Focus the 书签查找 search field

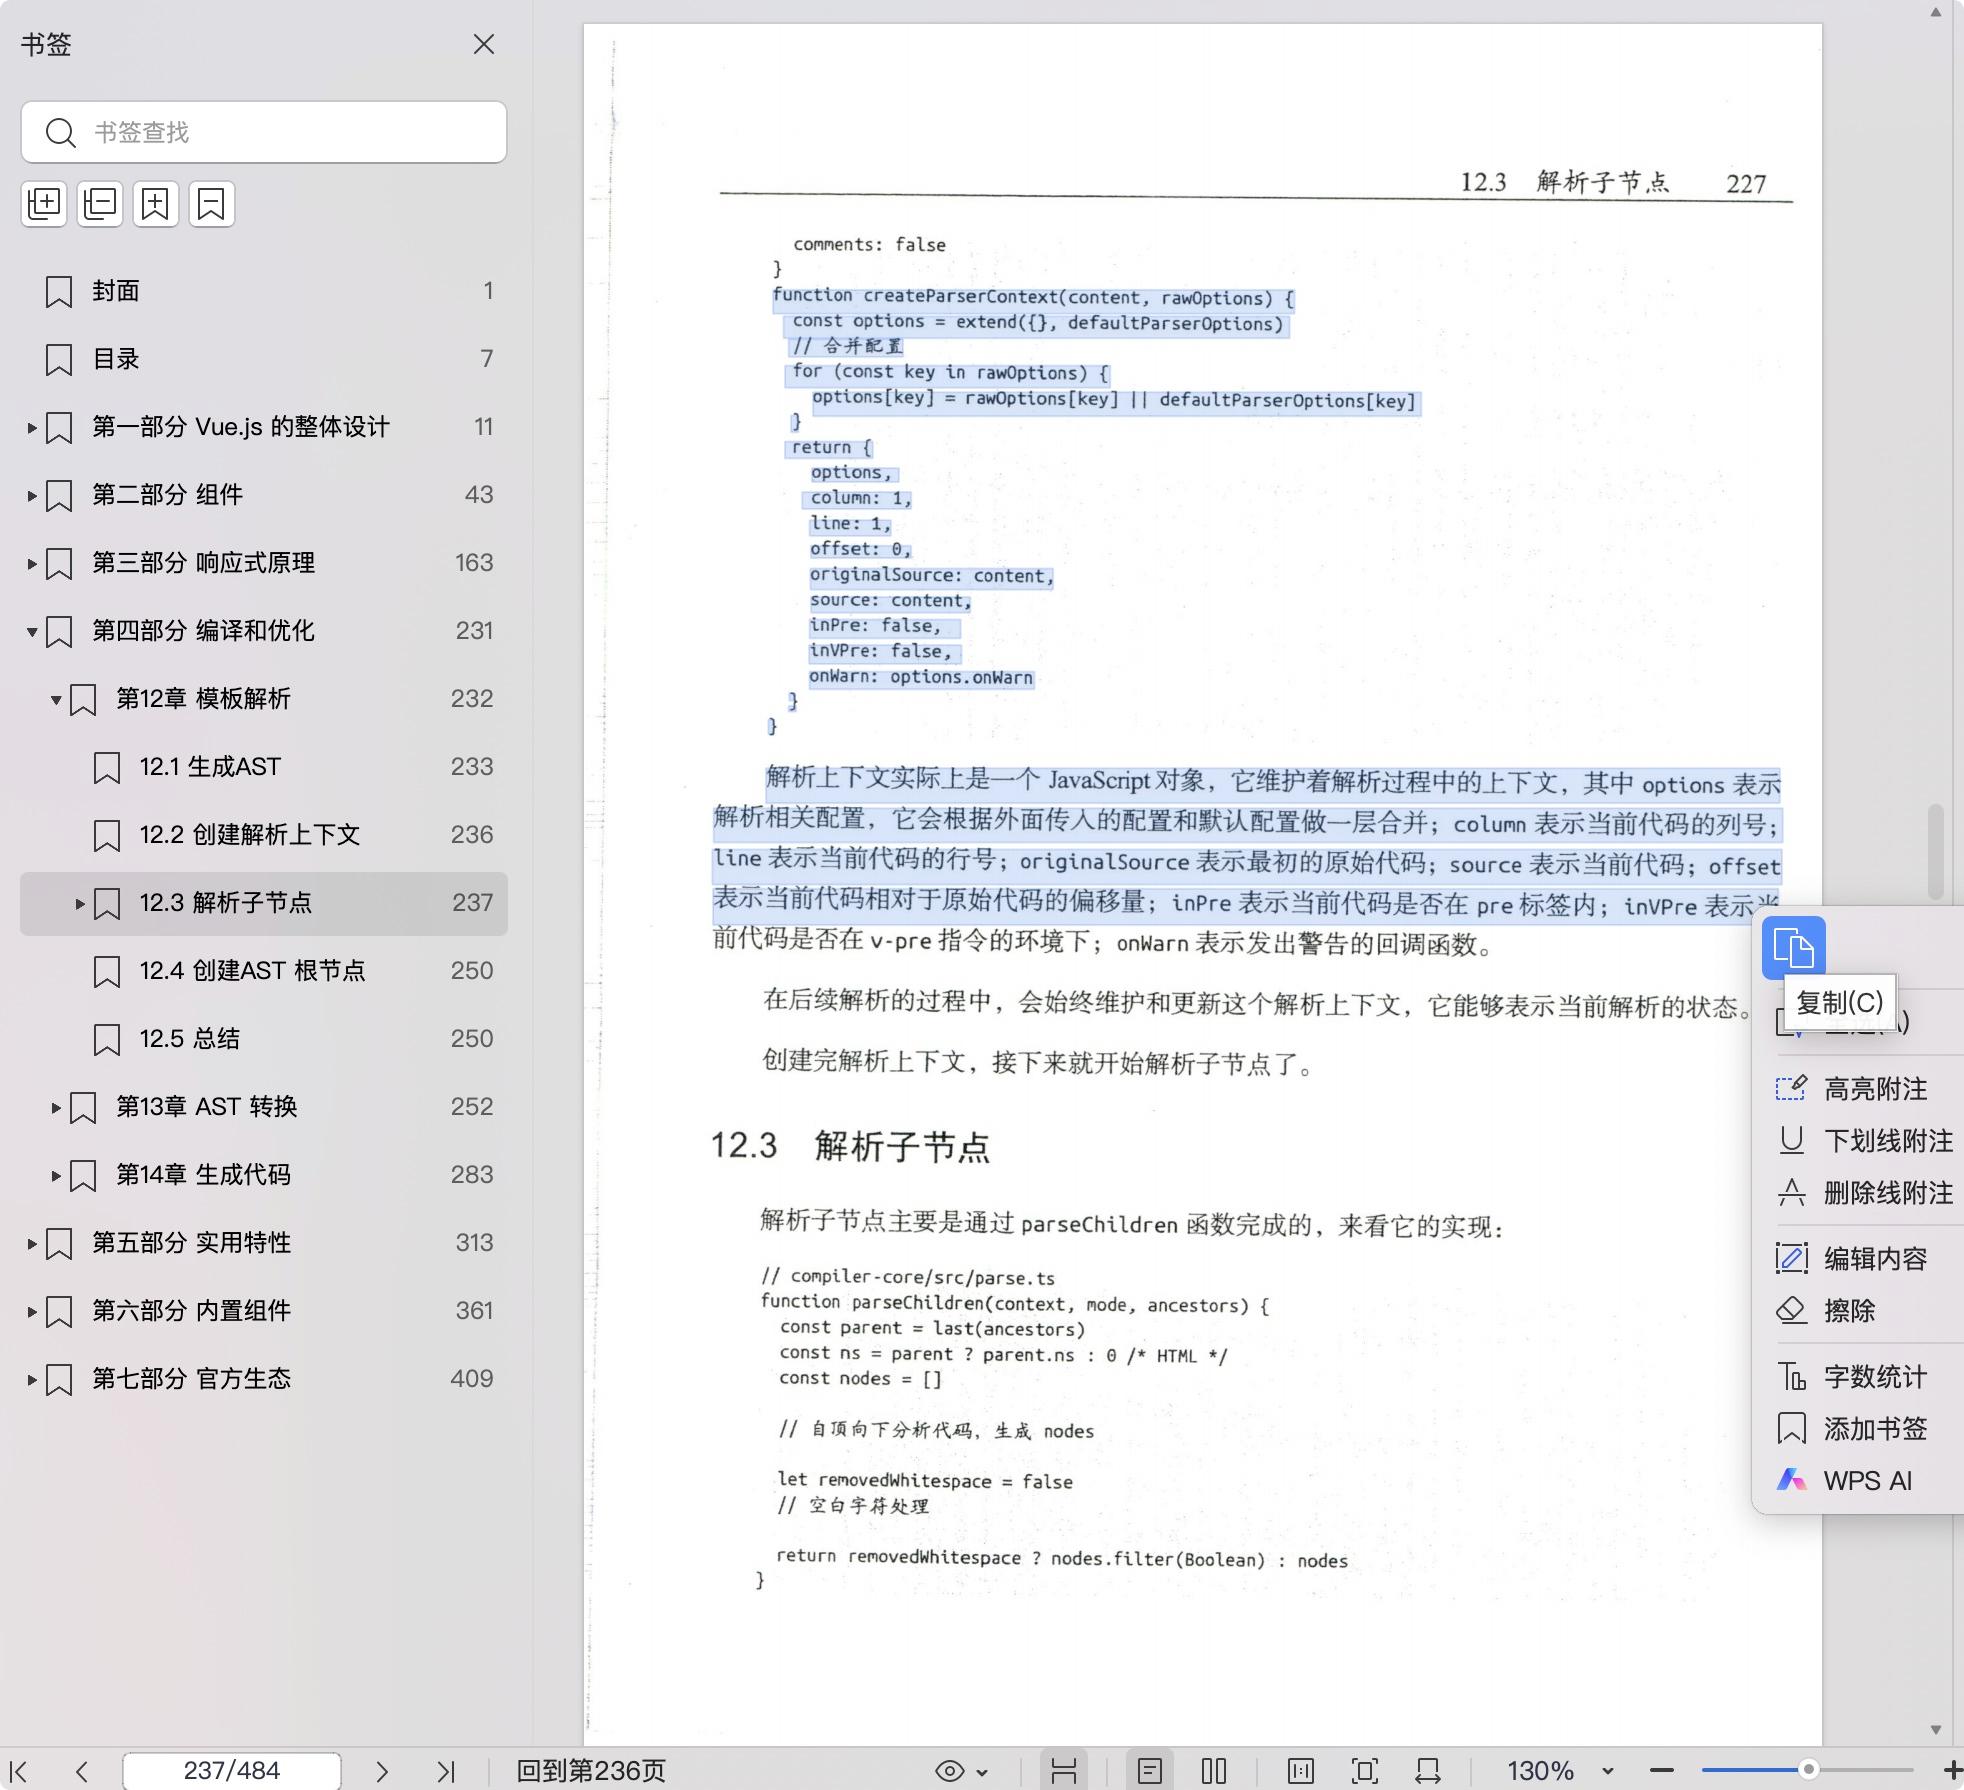264,132
